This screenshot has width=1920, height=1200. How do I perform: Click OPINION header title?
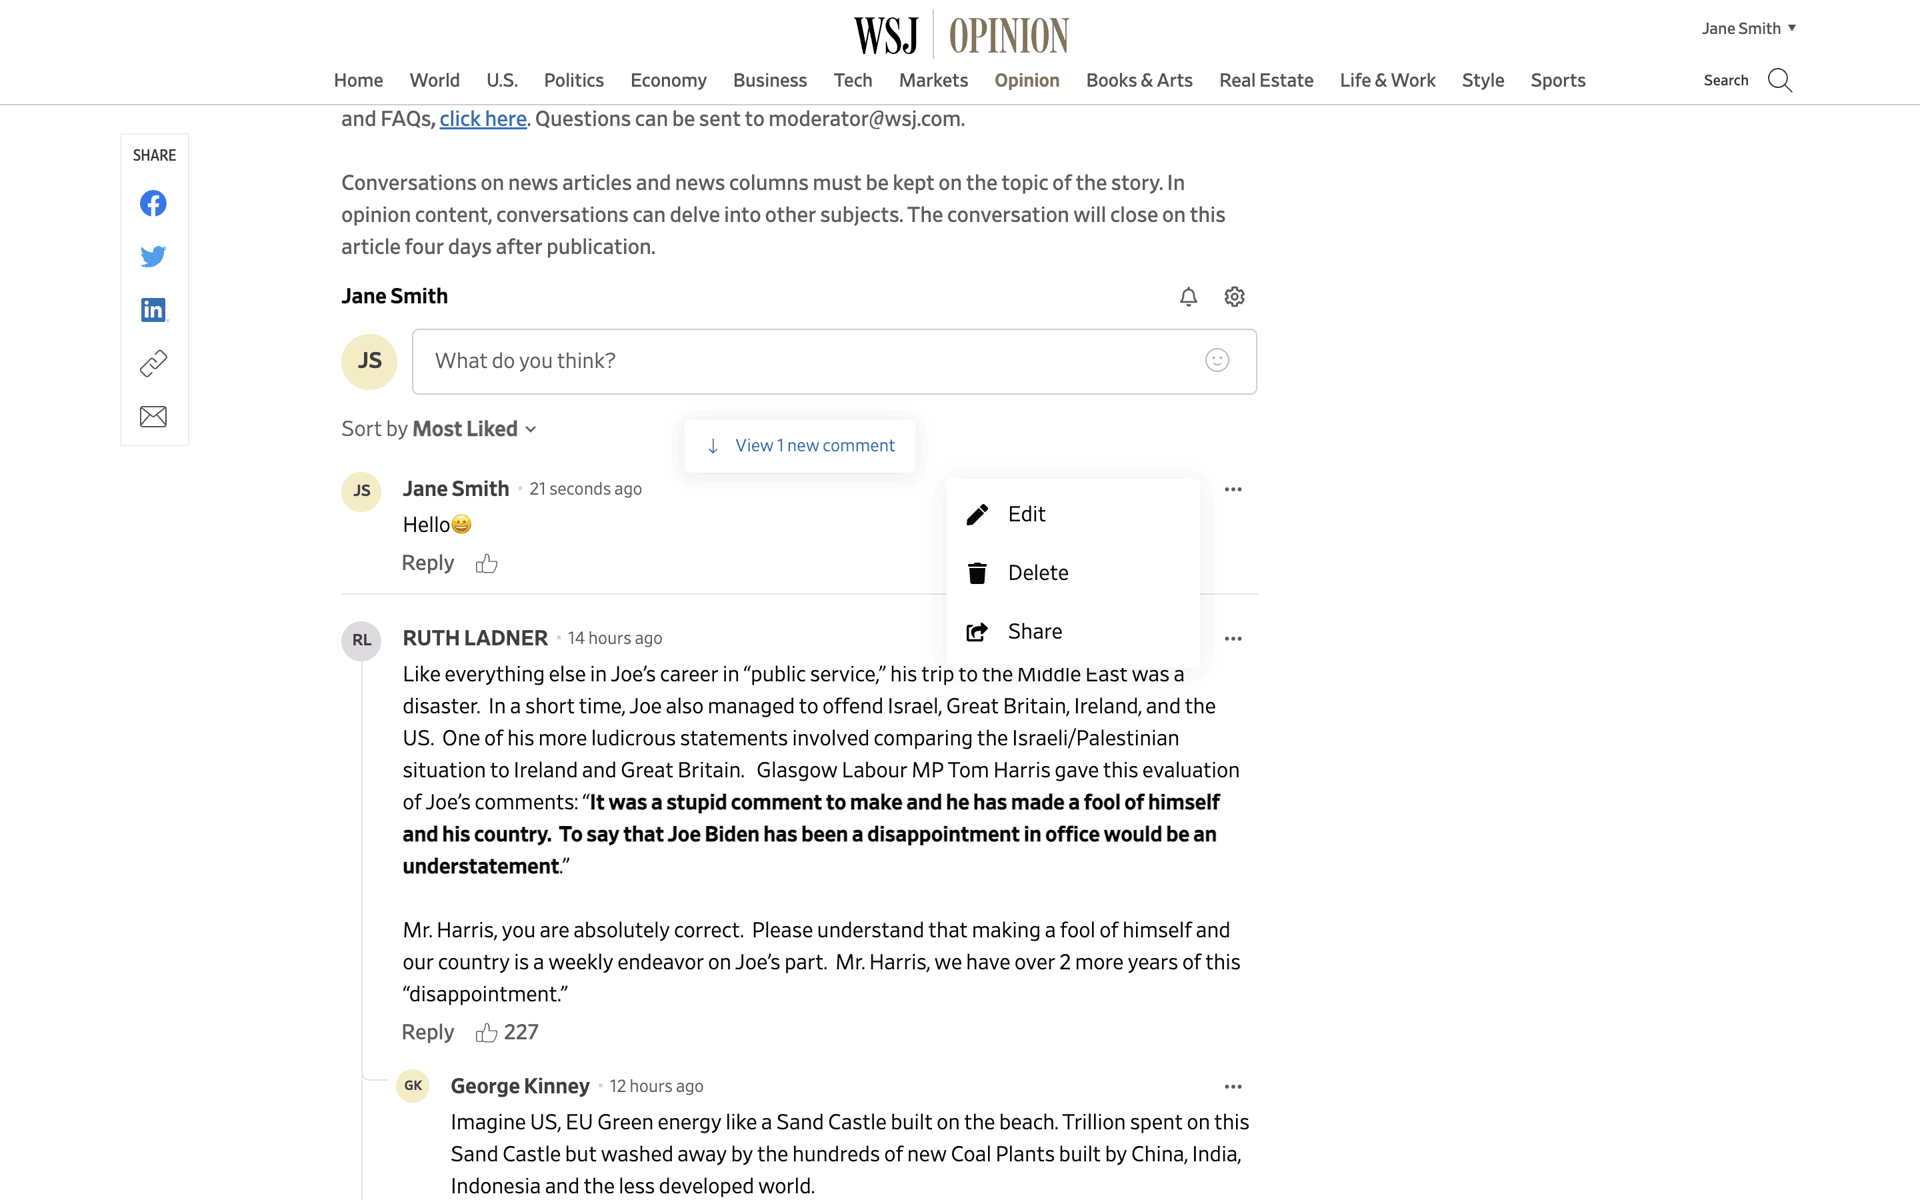[x=1009, y=36]
